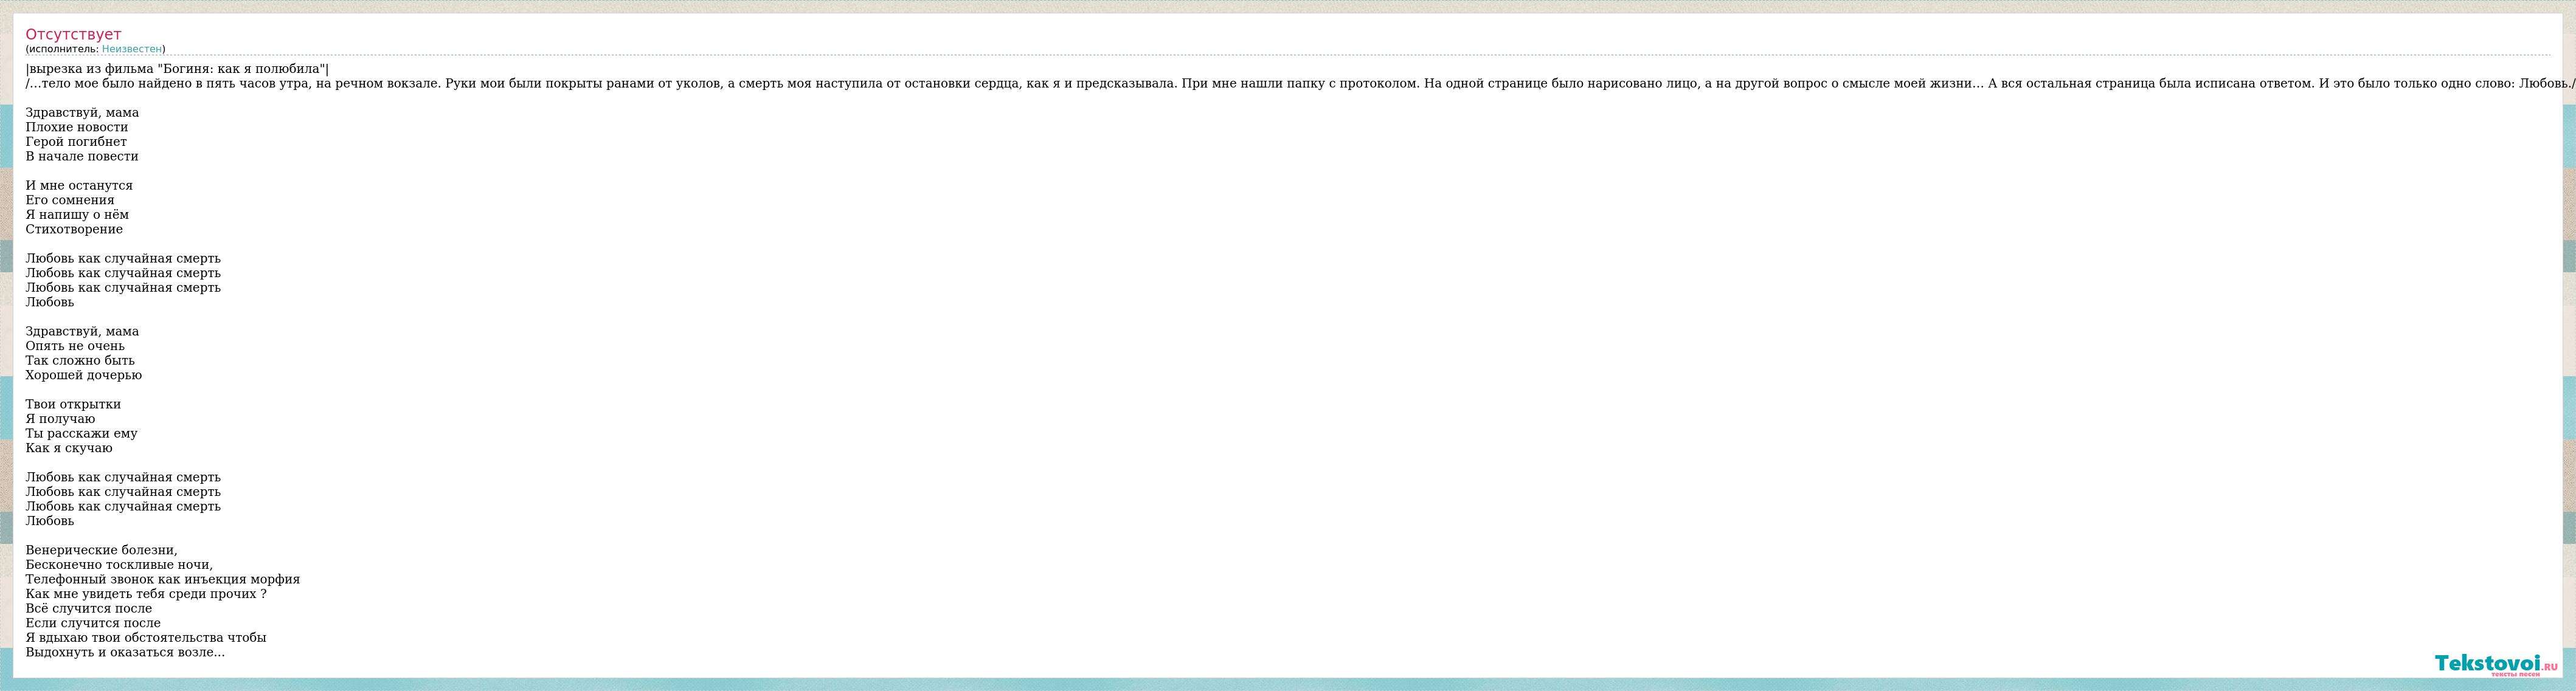Image resolution: width=2576 pixels, height=691 pixels.
Task: Click the line 'Бесконечно тоскливые ночи,'
Action: coord(119,565)
